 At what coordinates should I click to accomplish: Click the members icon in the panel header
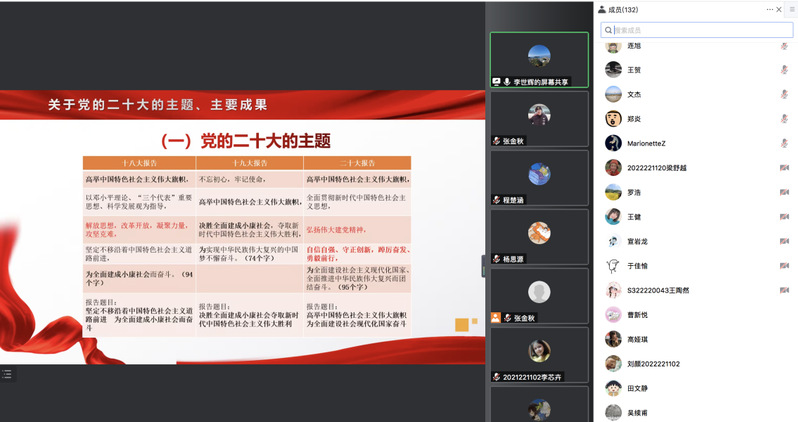pos(602,9)
